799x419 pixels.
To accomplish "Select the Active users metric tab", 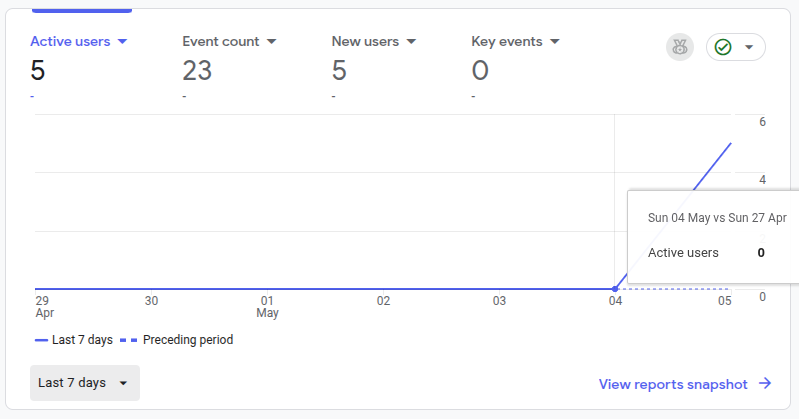I will (x=70, y=41).
